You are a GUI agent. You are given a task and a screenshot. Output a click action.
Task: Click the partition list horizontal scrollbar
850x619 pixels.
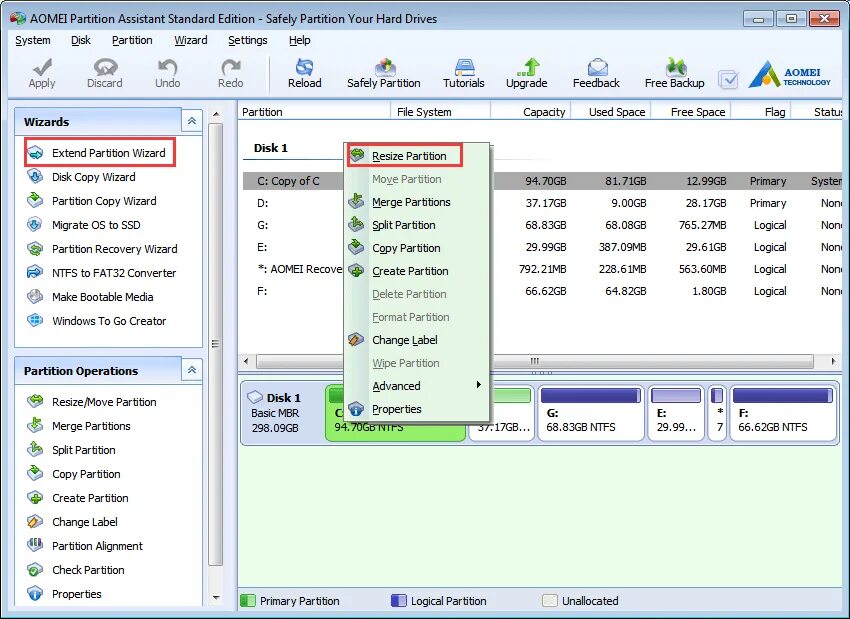click(x=535, y=361)
